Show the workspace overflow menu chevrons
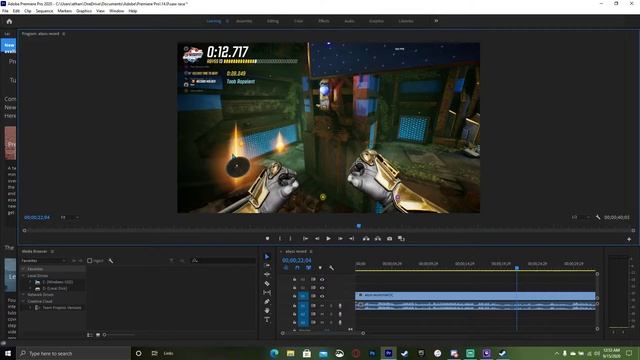This screenshot has width=640, height=360. [x=436, y=21]
